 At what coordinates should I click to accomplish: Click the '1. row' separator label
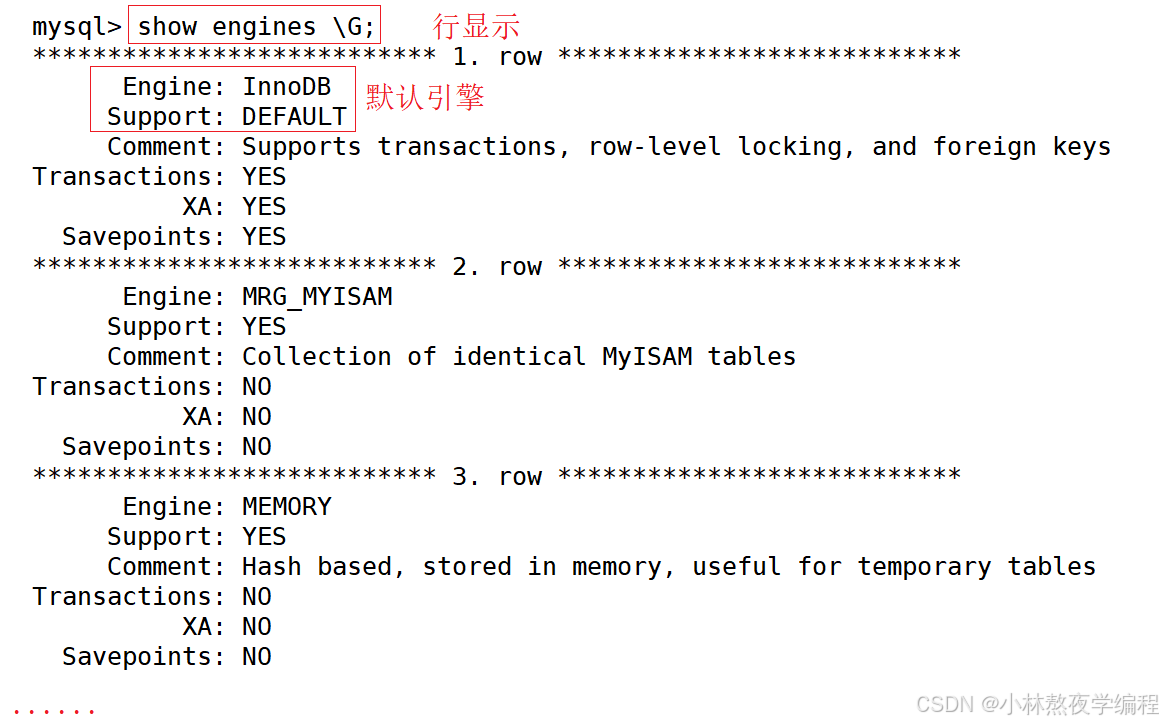coord(497,56)
